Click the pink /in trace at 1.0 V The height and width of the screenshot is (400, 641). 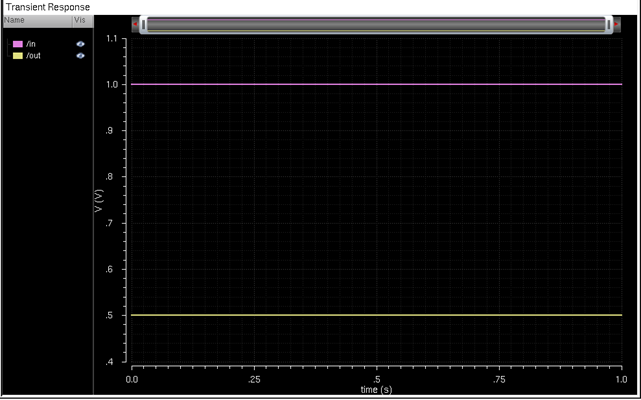377,84
